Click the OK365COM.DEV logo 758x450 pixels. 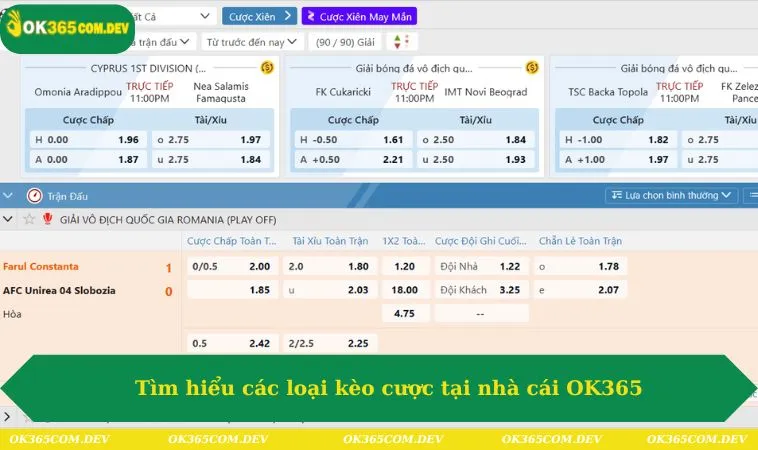point(67,28)
